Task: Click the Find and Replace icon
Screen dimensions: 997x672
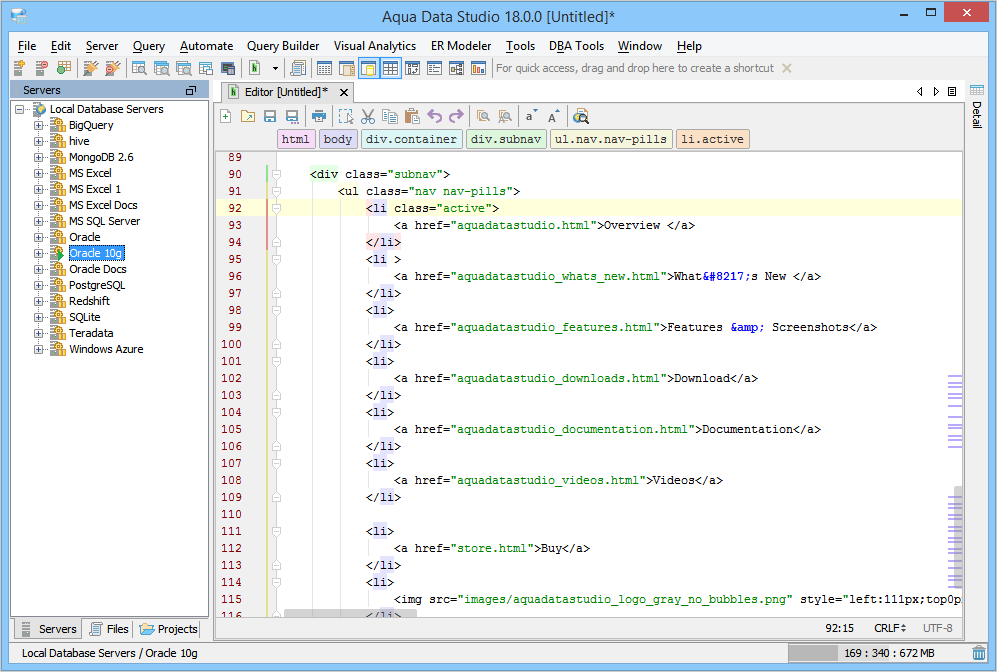Action: click(505, 116)
